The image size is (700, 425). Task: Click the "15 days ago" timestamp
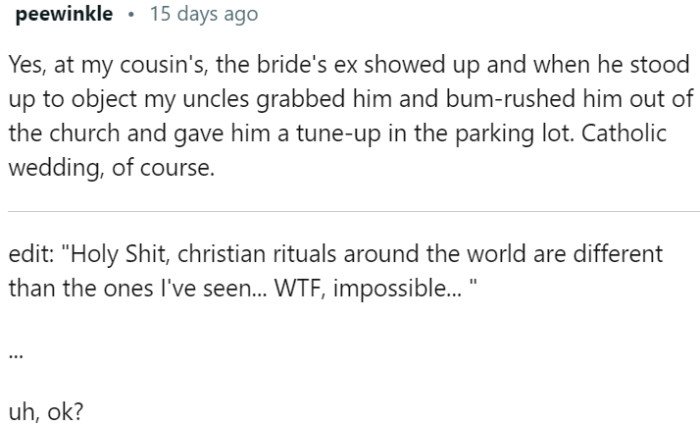[203, 14]
